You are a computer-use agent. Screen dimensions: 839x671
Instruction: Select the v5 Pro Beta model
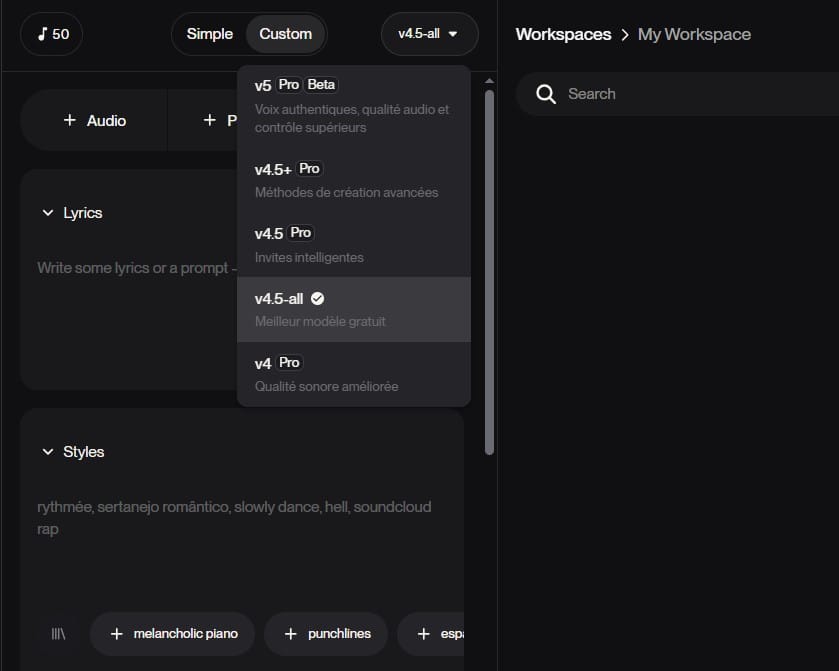353,105
